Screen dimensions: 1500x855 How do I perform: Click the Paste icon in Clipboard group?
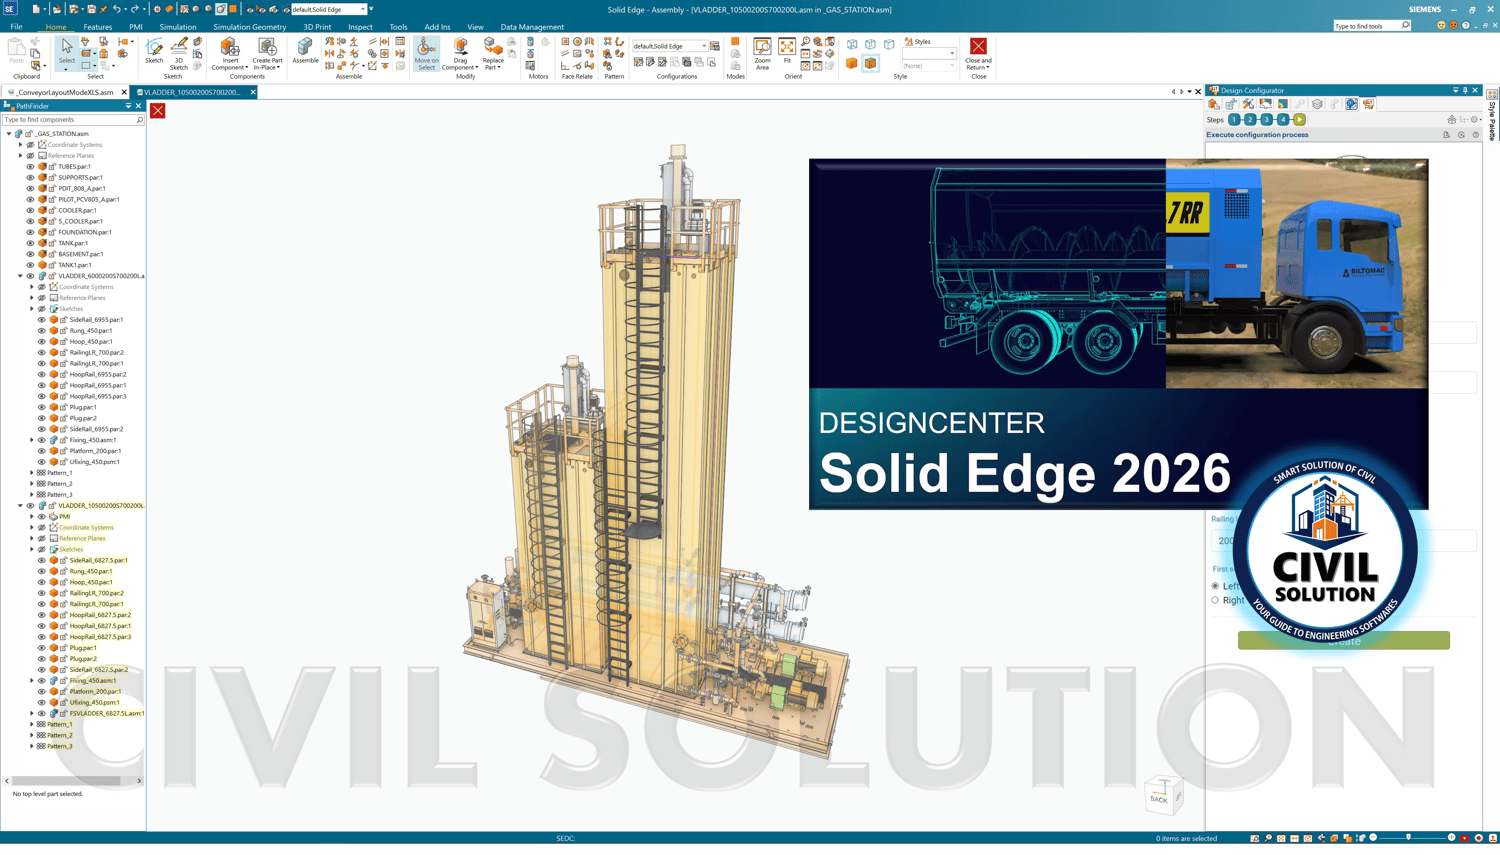16,50
